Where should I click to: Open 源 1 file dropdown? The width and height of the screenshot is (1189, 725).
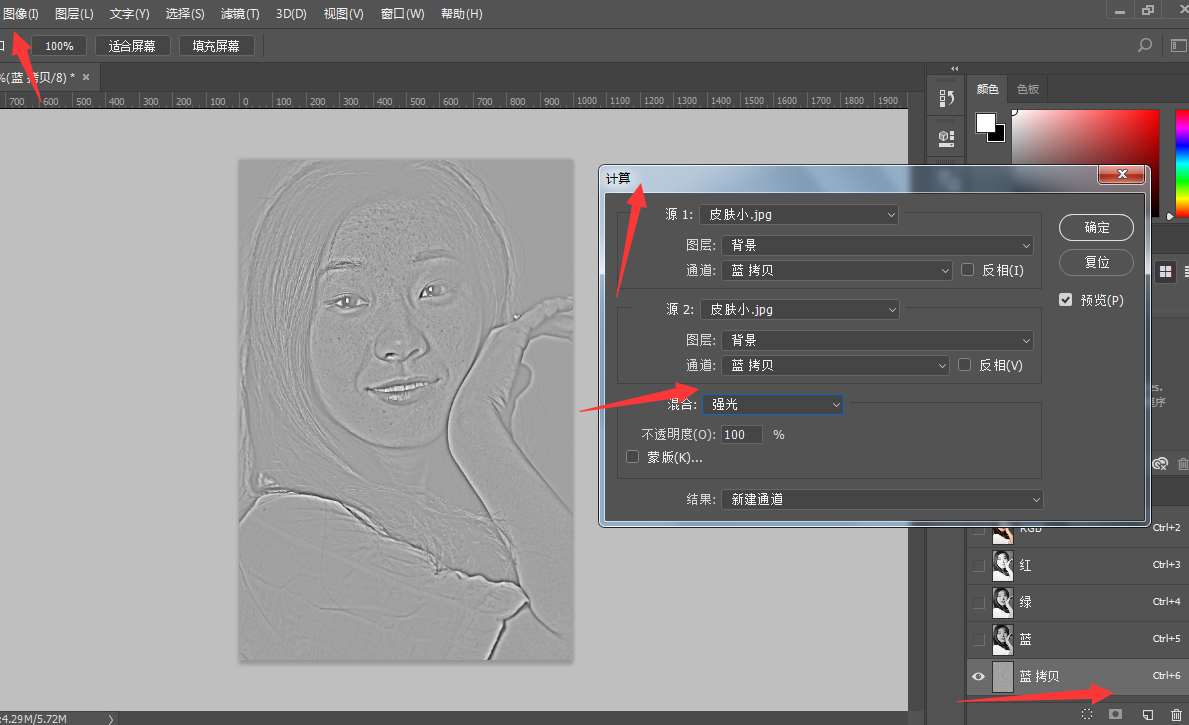pyautogui.click(x=798, y=215)
